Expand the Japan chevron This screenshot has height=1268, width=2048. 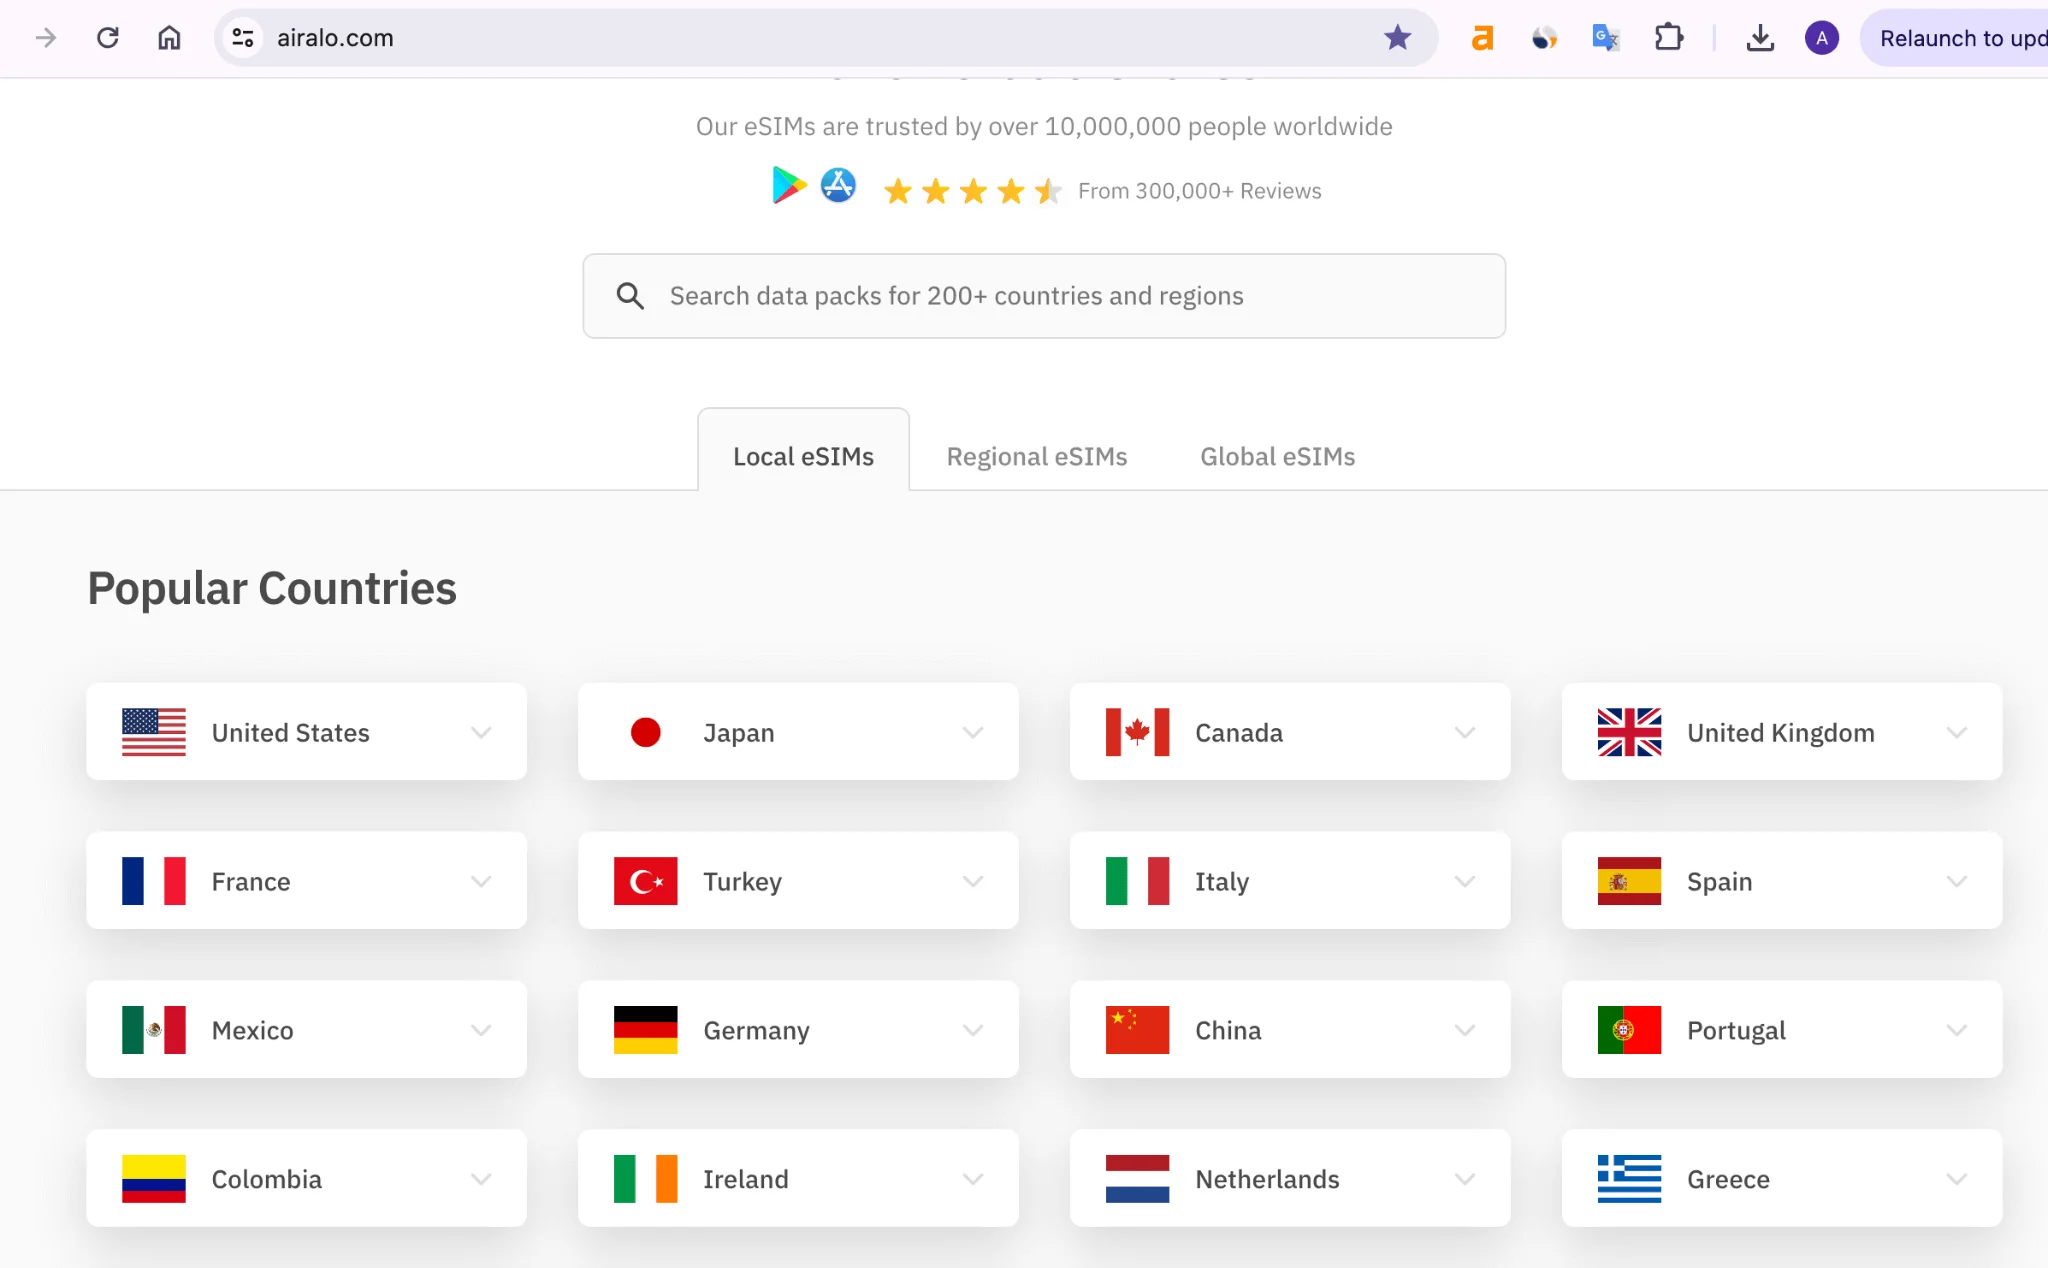point(973,732)
